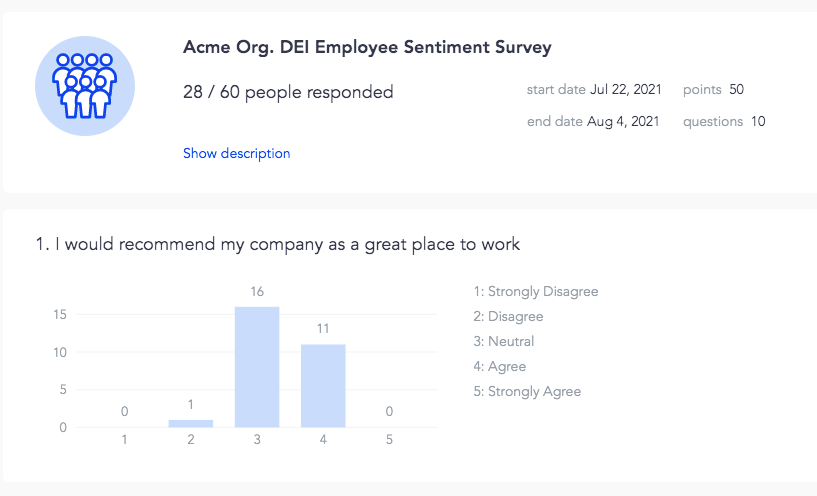Select the Neutral bar labeled 16
Viewport: 817px width, 496px height.
(x=257, y=367)
